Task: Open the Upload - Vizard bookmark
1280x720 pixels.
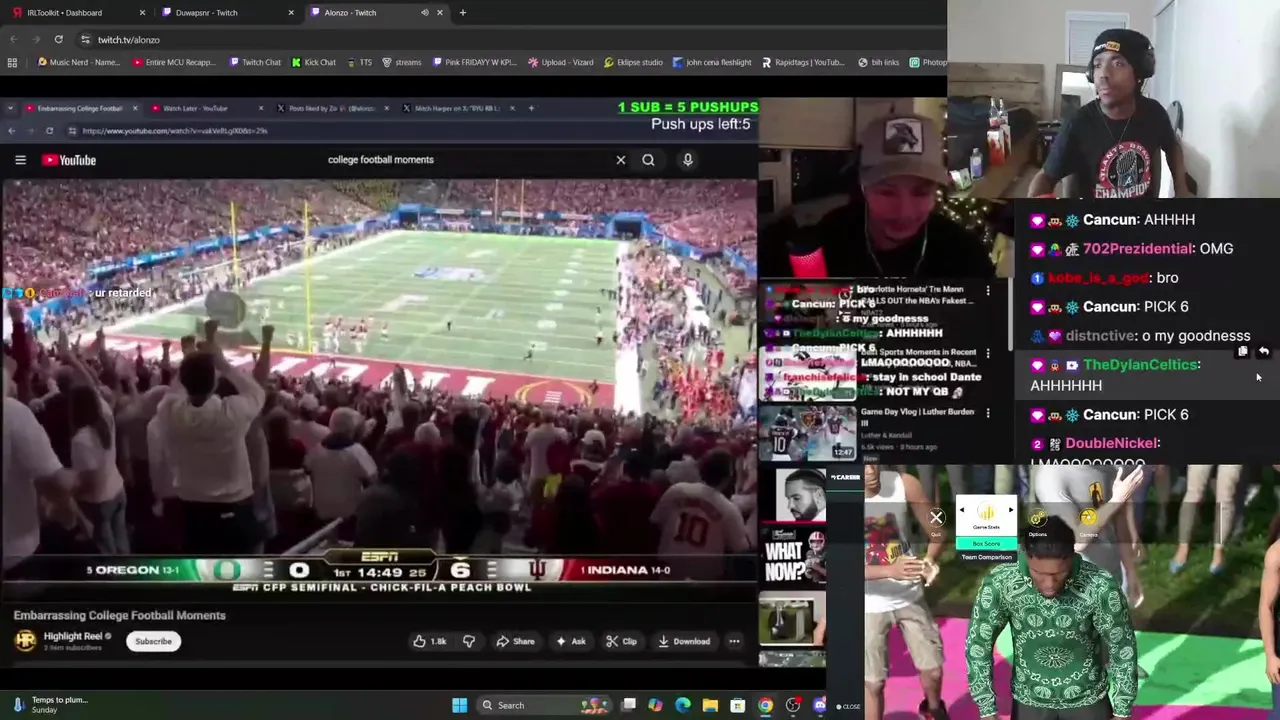Action: [561, 62]
